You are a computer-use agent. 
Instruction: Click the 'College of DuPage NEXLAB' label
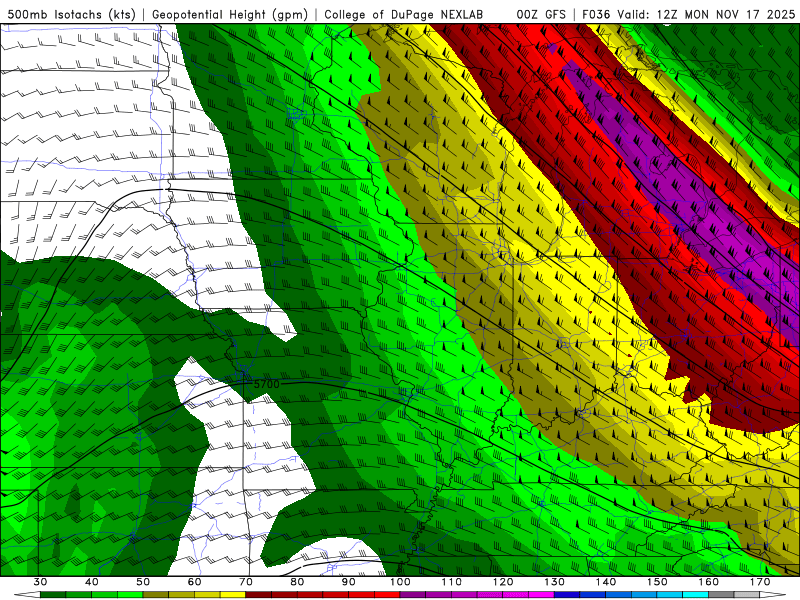pyautogui.click(x=403, y=14)
